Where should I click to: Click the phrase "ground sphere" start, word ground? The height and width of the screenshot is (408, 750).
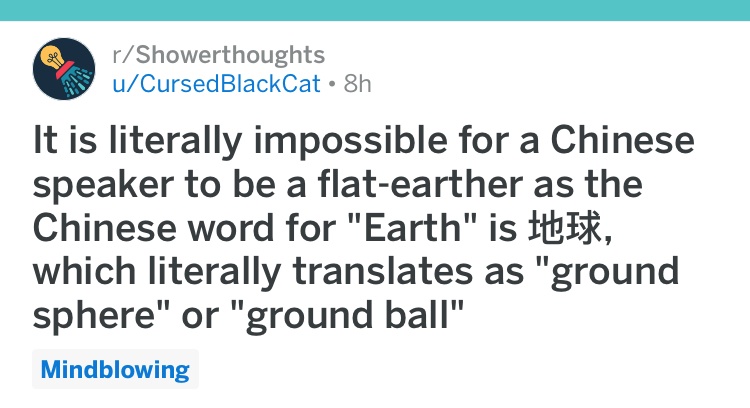(x=614, y=273)
